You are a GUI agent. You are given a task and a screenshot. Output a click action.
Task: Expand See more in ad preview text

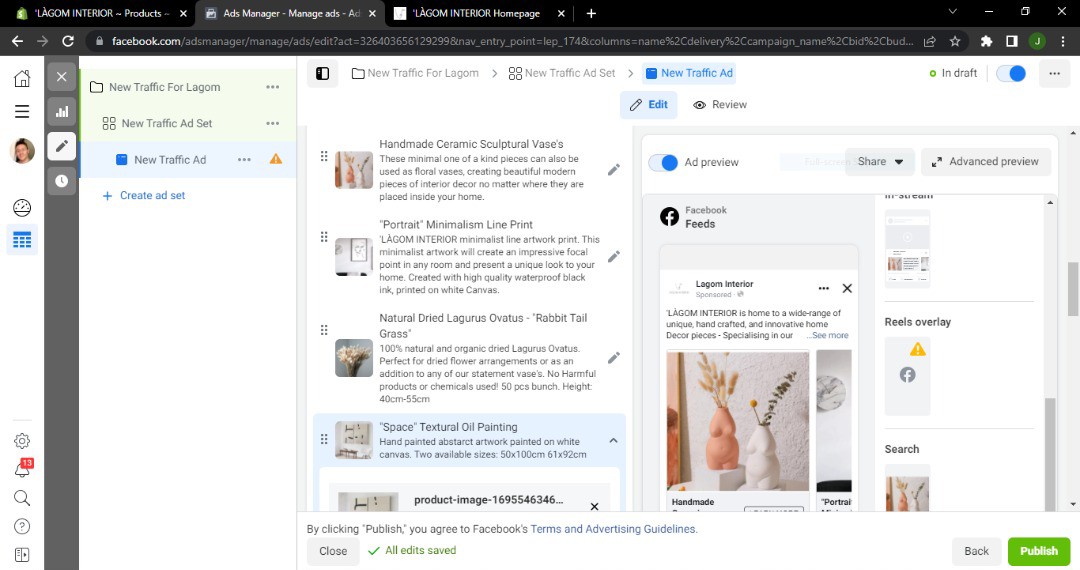click(x=828, y=335)
